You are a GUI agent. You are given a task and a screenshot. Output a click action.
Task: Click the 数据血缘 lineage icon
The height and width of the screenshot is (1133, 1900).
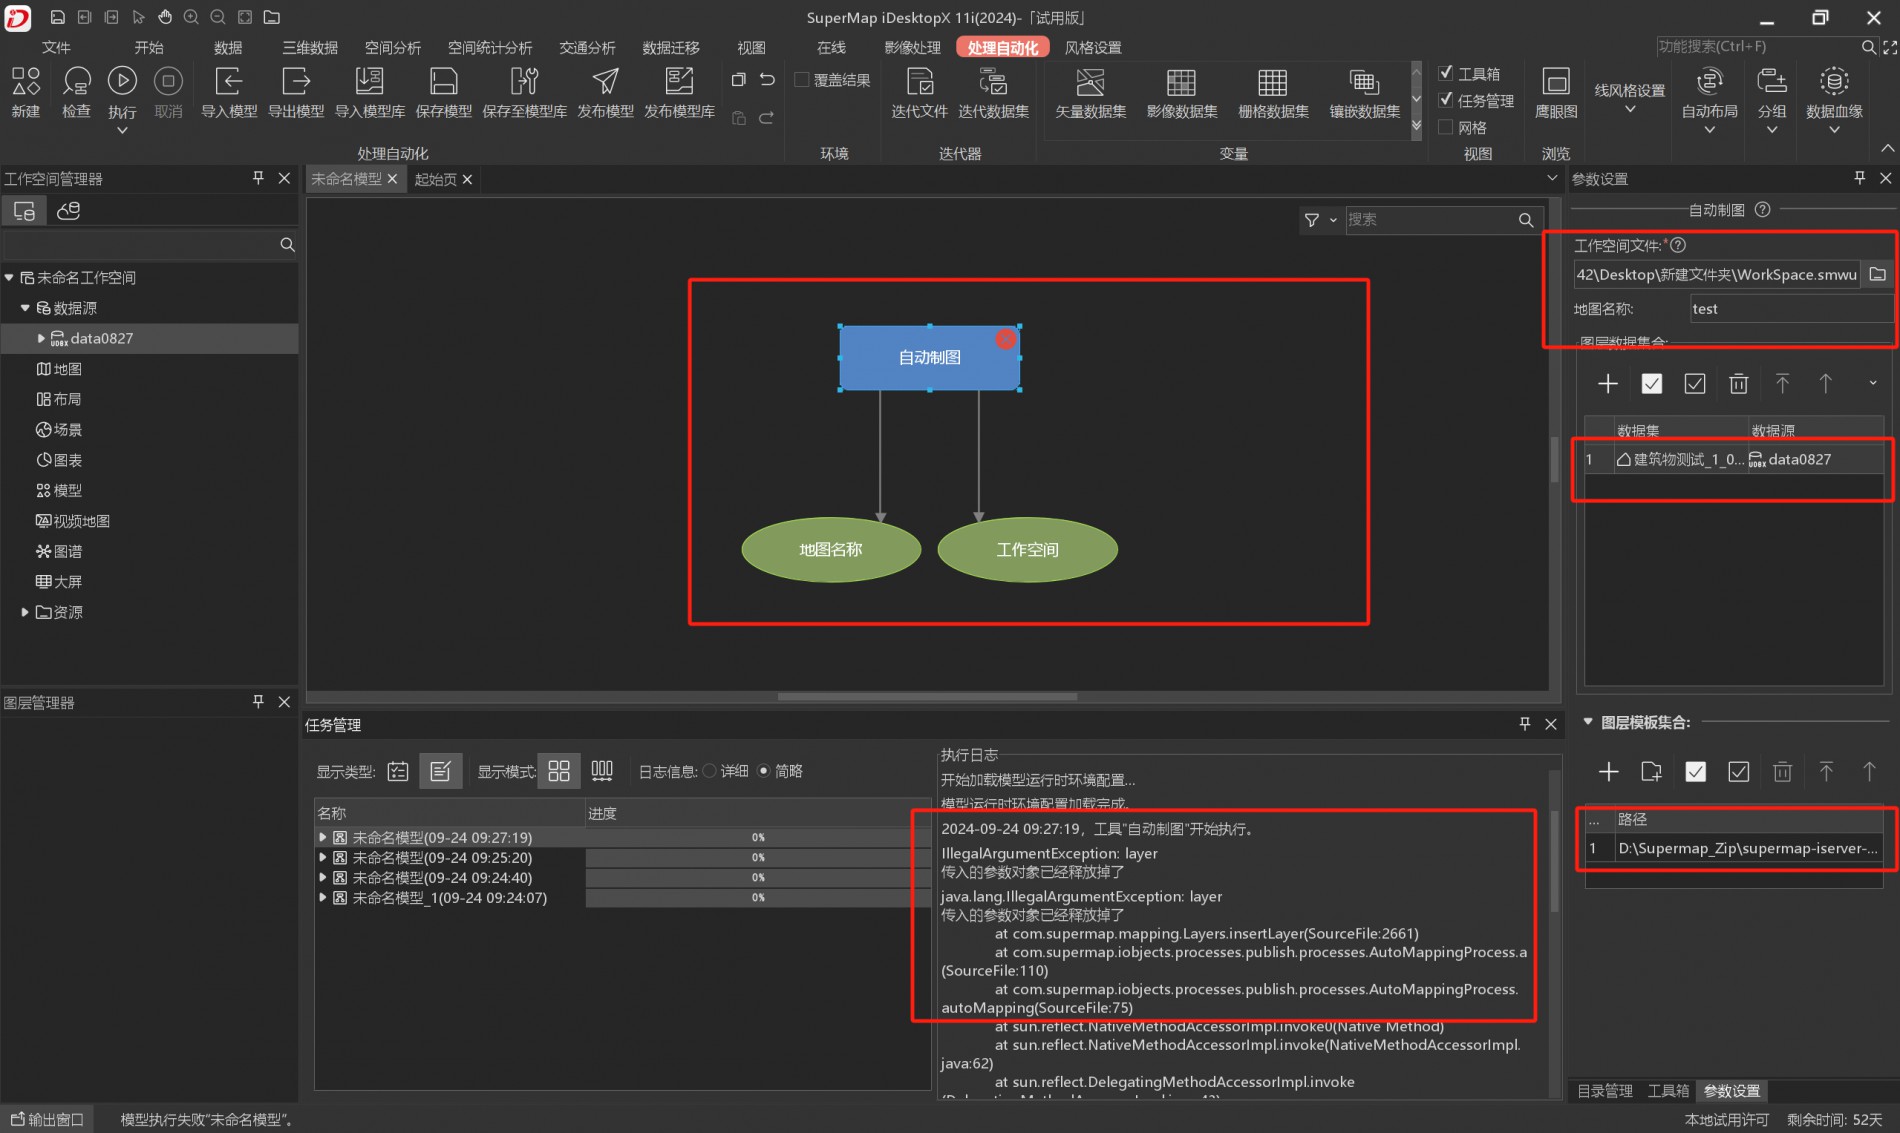tap(1834, 82)
